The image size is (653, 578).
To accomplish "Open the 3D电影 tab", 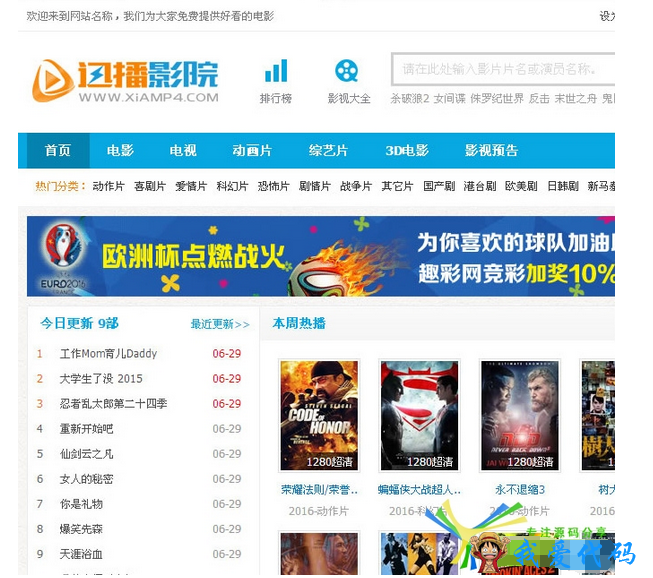I will coord(407,150).
